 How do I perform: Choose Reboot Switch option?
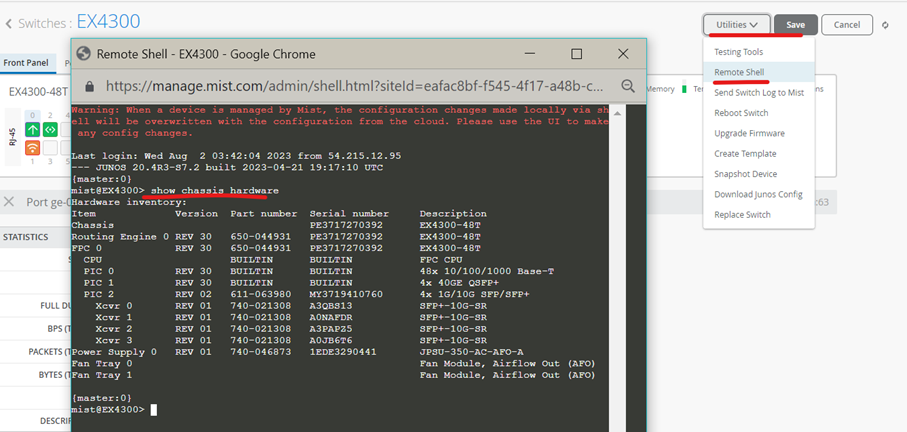[x=741, y=113]
